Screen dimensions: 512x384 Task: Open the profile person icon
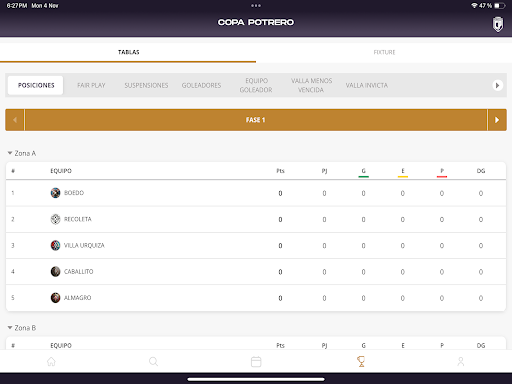pyautogui.click(x=461, y=361)
